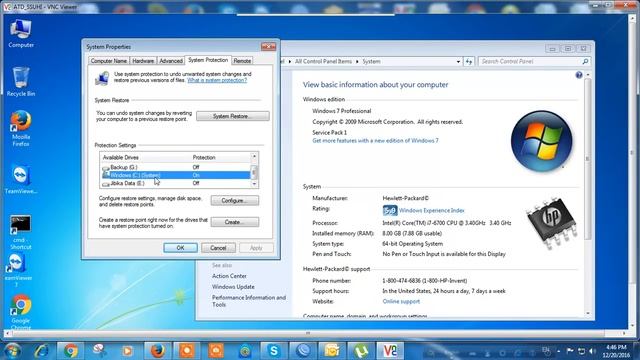Click the 5.9 rating badge

(390, 211)
